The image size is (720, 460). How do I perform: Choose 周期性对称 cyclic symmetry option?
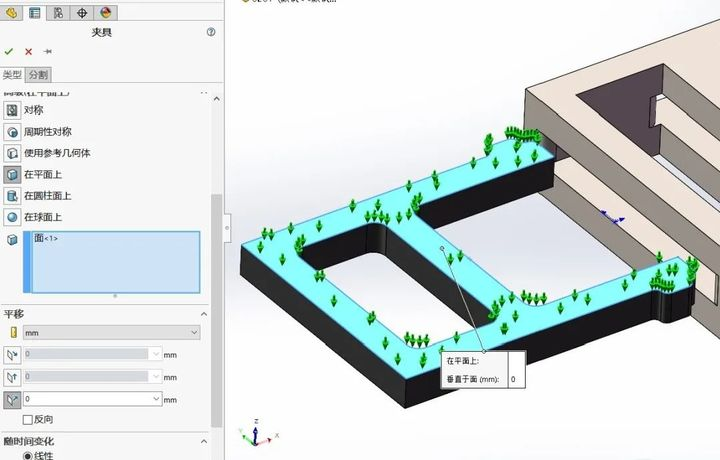click(x=13, y=132)
